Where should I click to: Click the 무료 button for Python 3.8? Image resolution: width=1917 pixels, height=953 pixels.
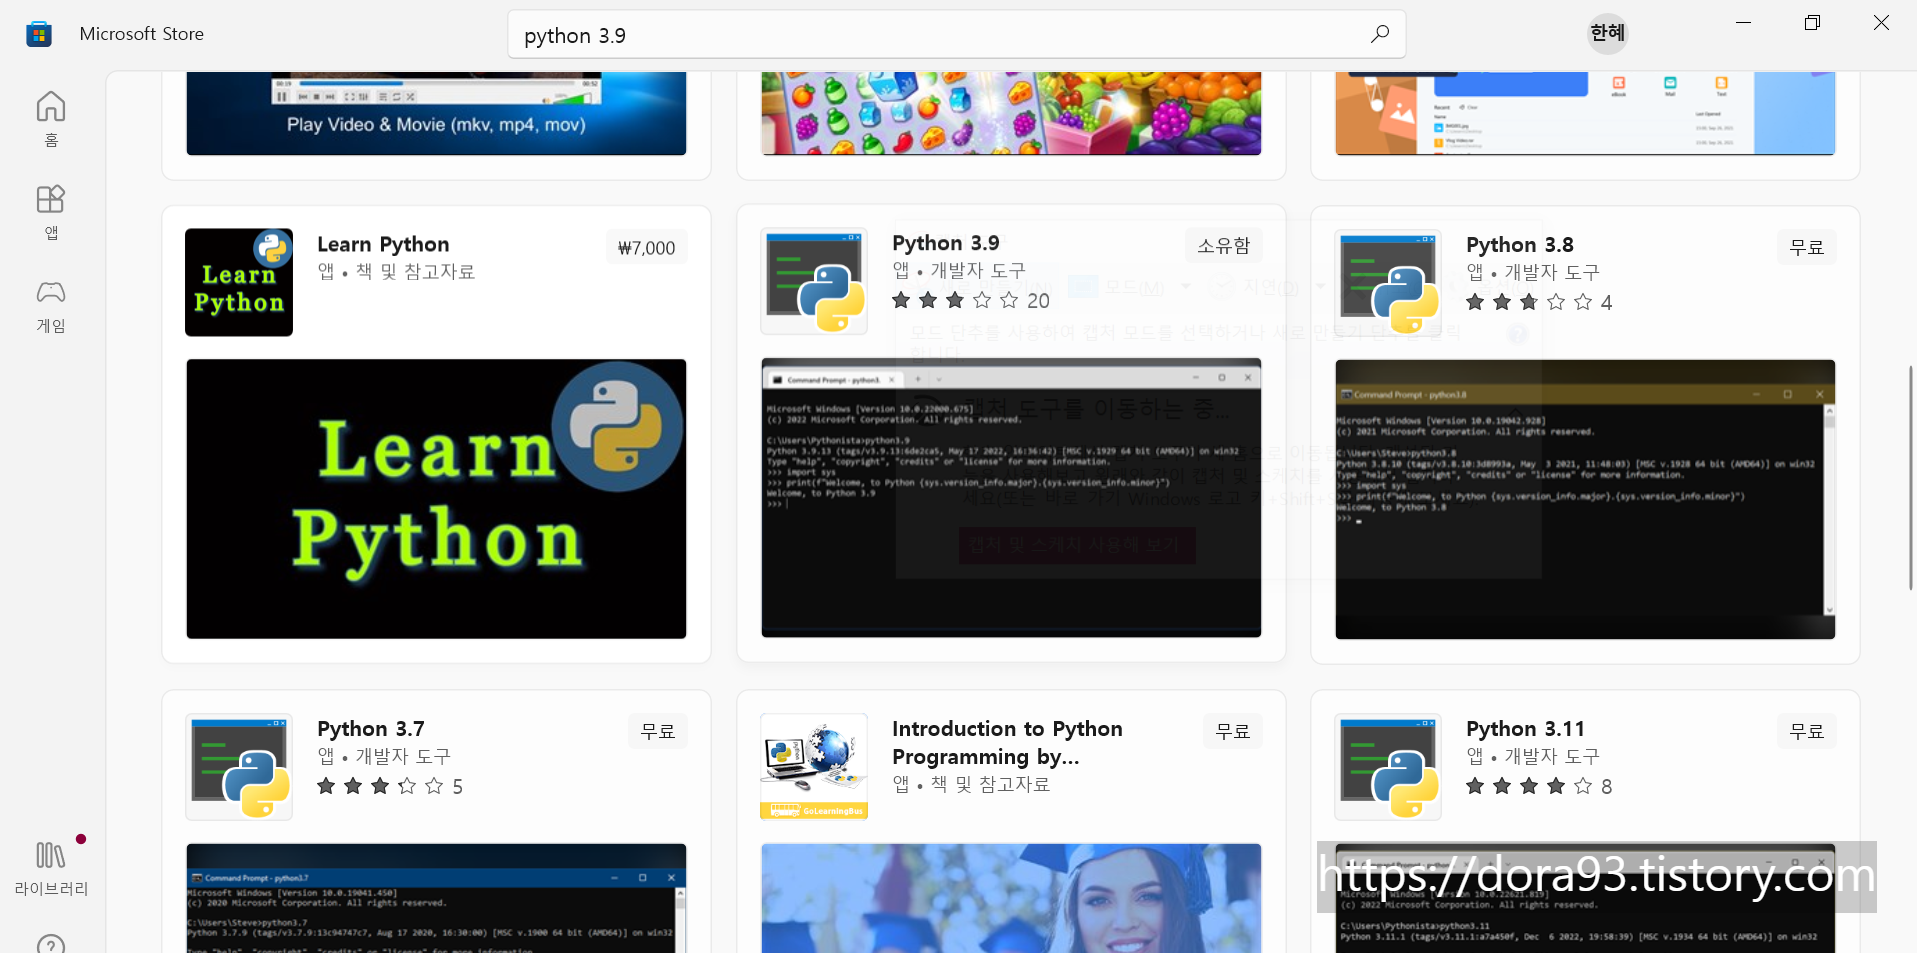pyautogui.click(x=1806, y=246)
